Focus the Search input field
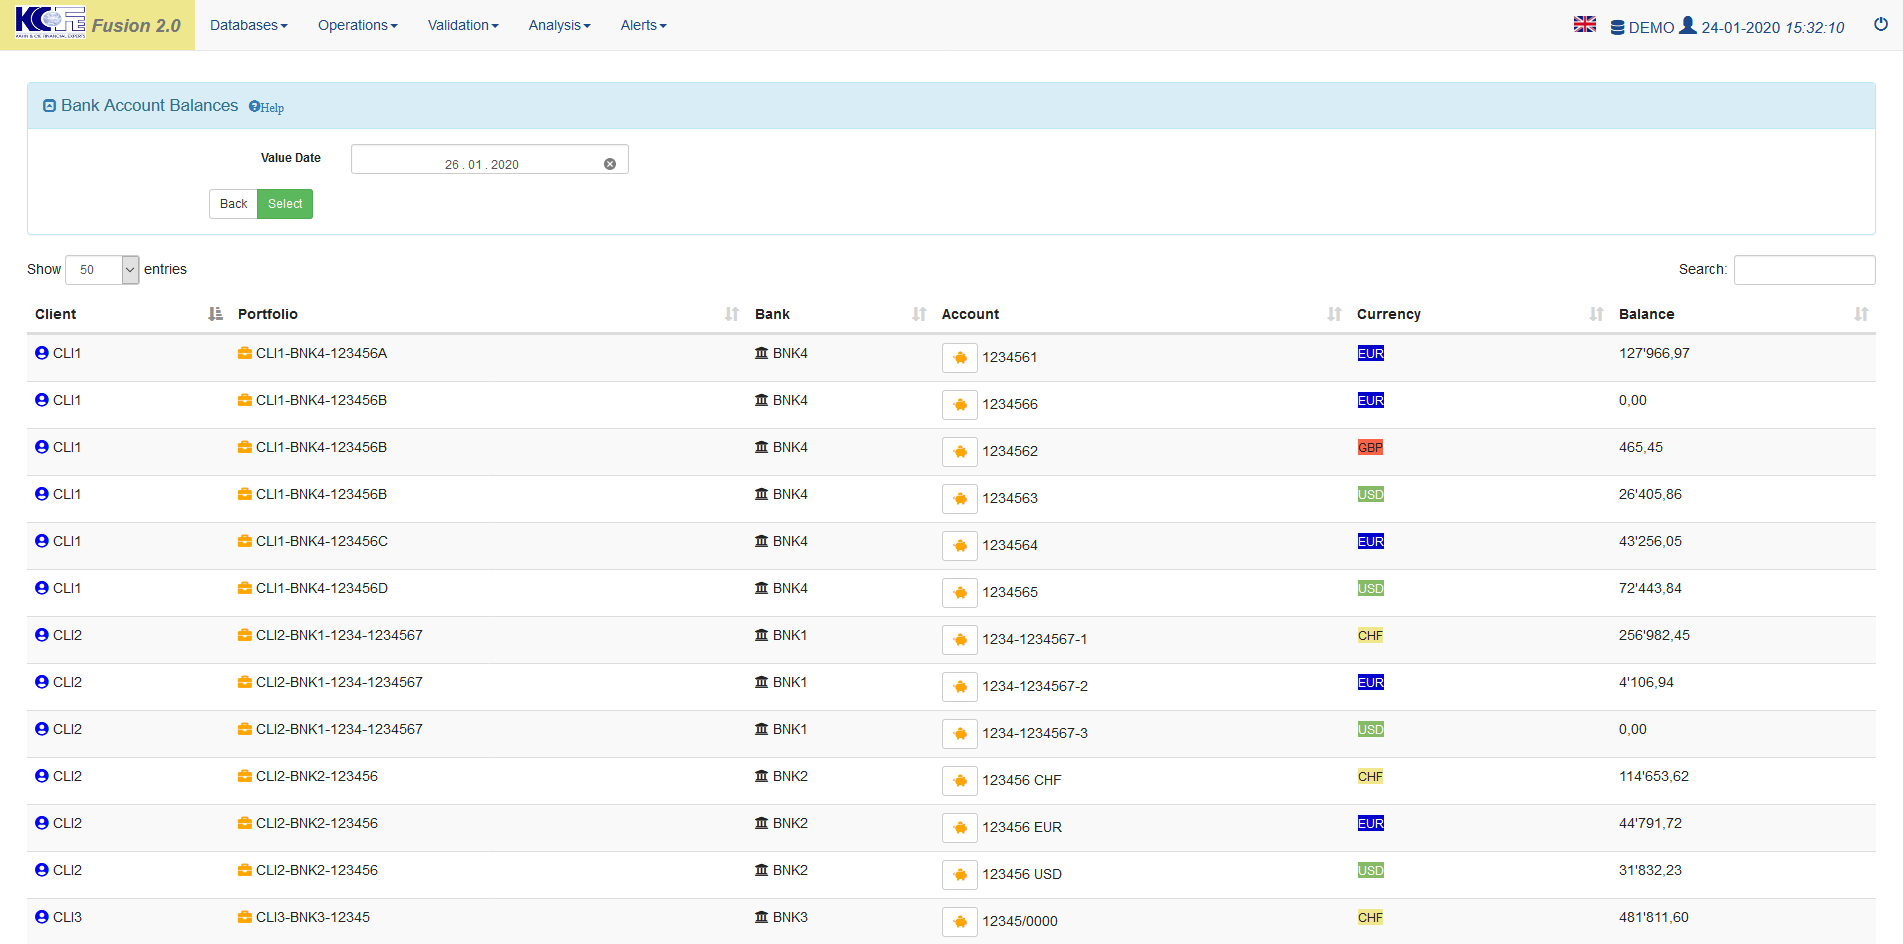Screen dimensions: 1903x944 [1803, 270]
